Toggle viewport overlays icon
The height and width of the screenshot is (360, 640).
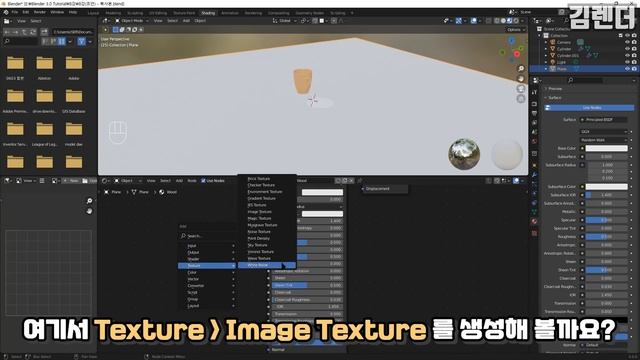[473, 20]
